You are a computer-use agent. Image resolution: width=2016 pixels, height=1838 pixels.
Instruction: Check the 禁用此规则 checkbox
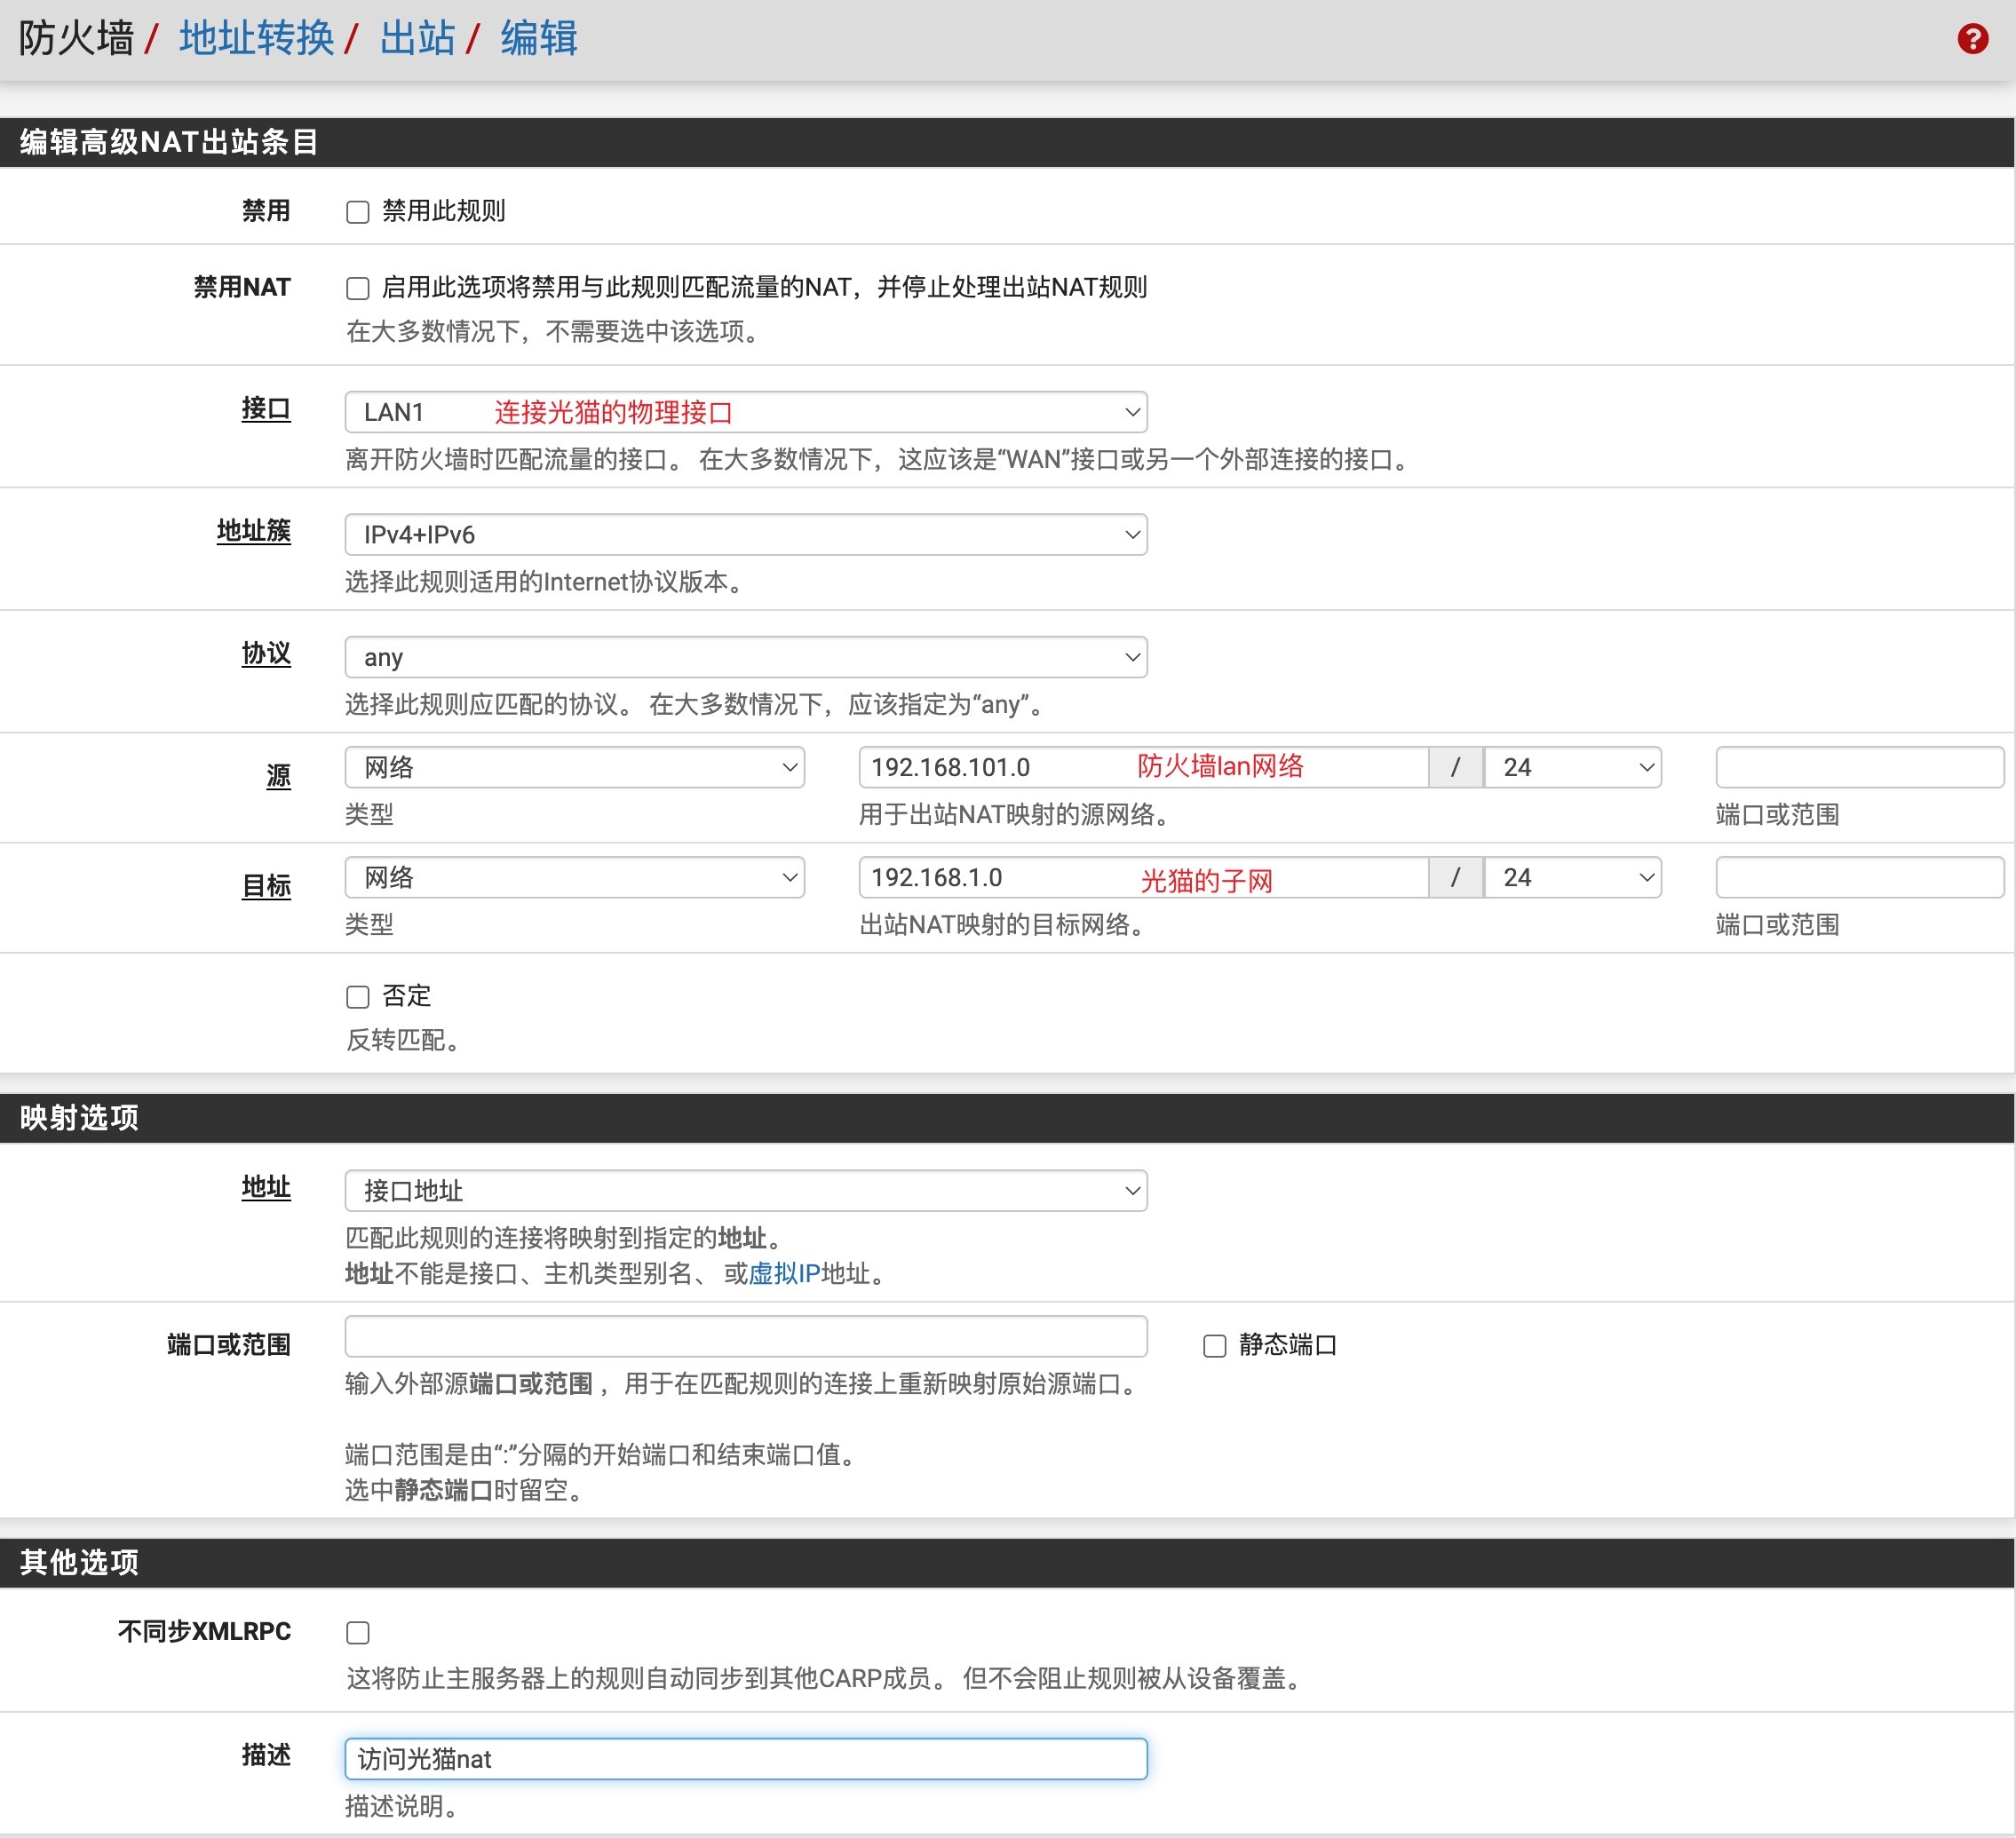[358, 212]
